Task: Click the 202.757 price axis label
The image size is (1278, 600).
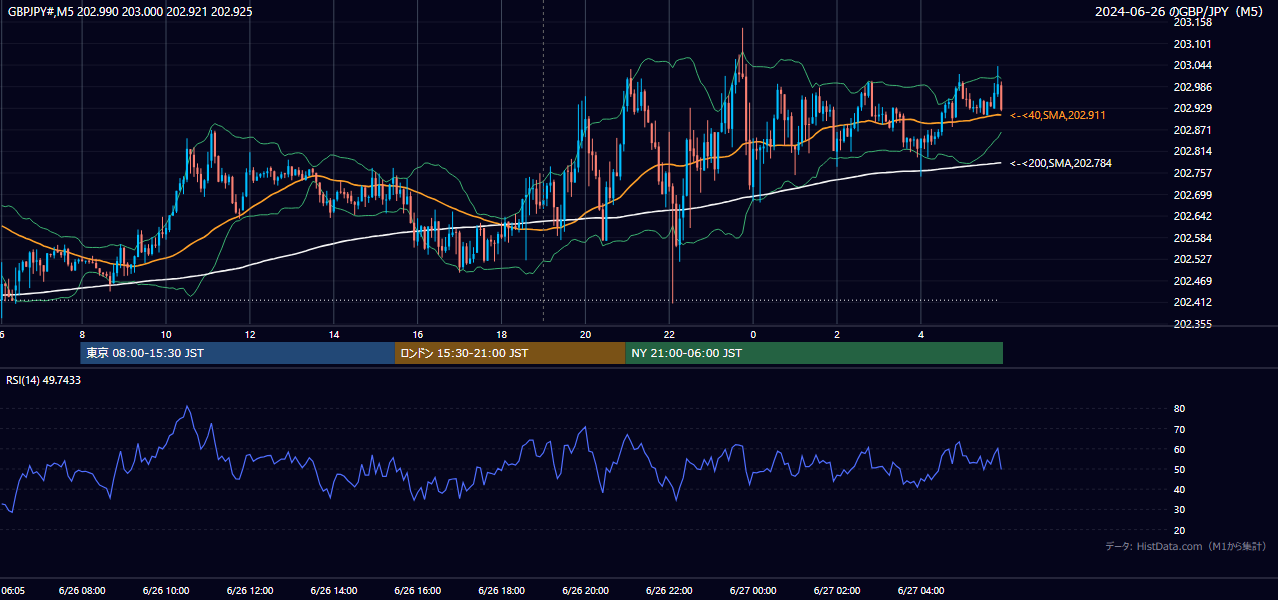Action: tap(1192, 173)
